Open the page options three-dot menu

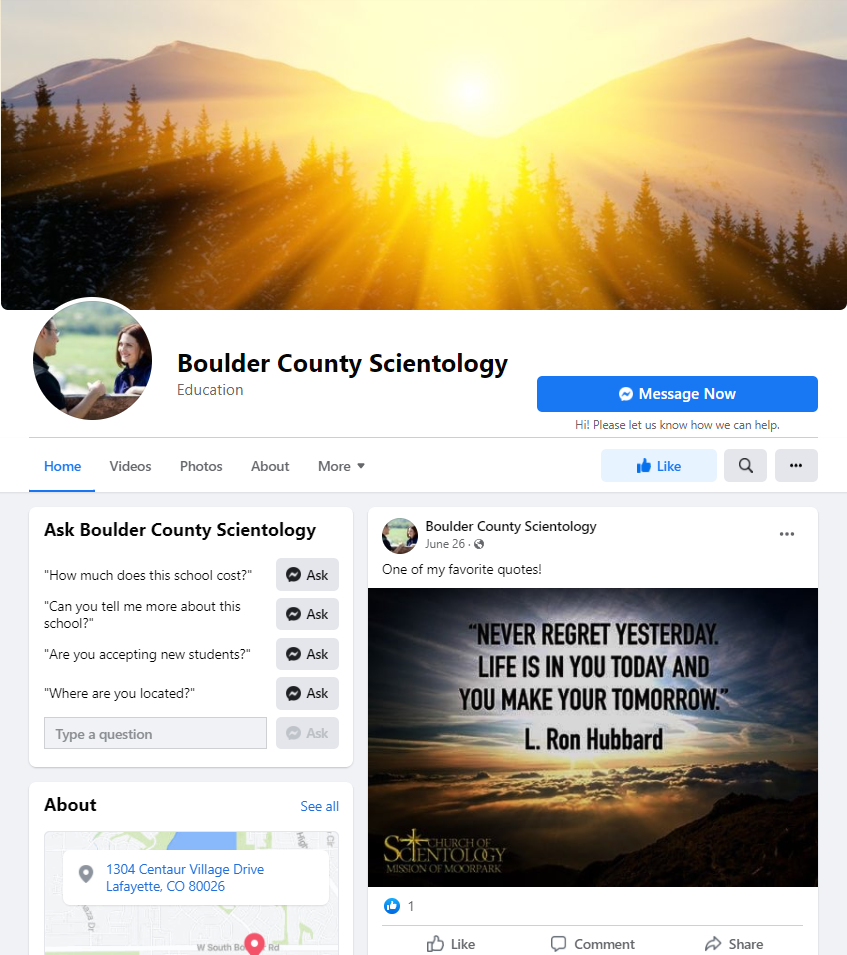pyautogui.click(x=796, y=466)
